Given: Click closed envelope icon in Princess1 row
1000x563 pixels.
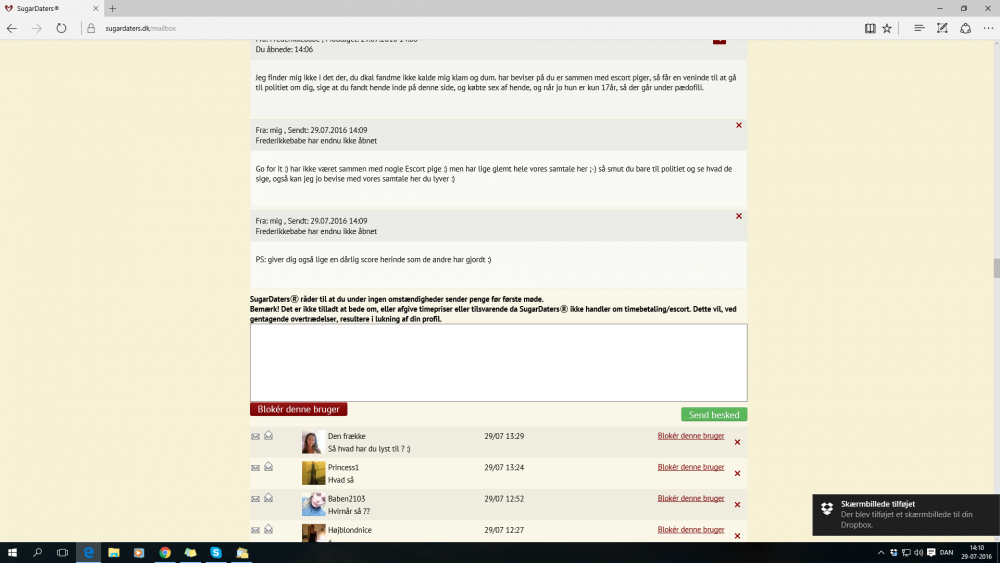Looking at the screenshot, I should pos(255,468).
